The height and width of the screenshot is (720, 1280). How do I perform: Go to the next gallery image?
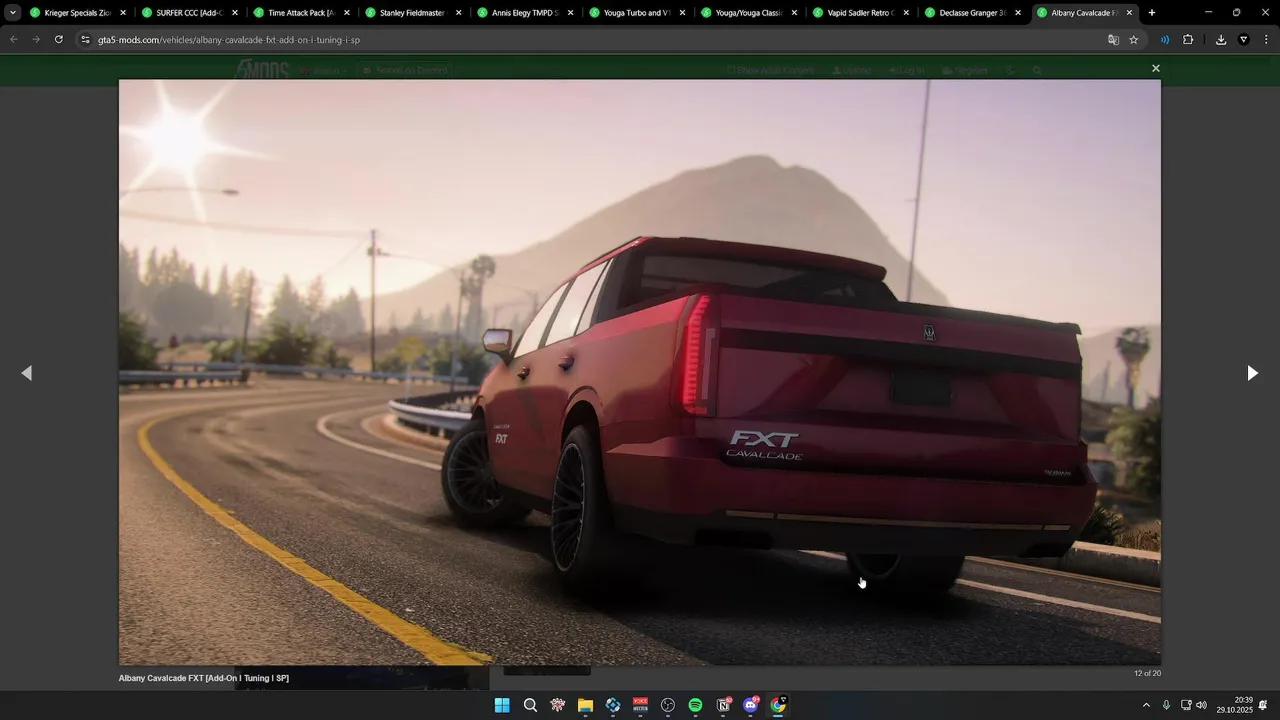pos(1252,373)
